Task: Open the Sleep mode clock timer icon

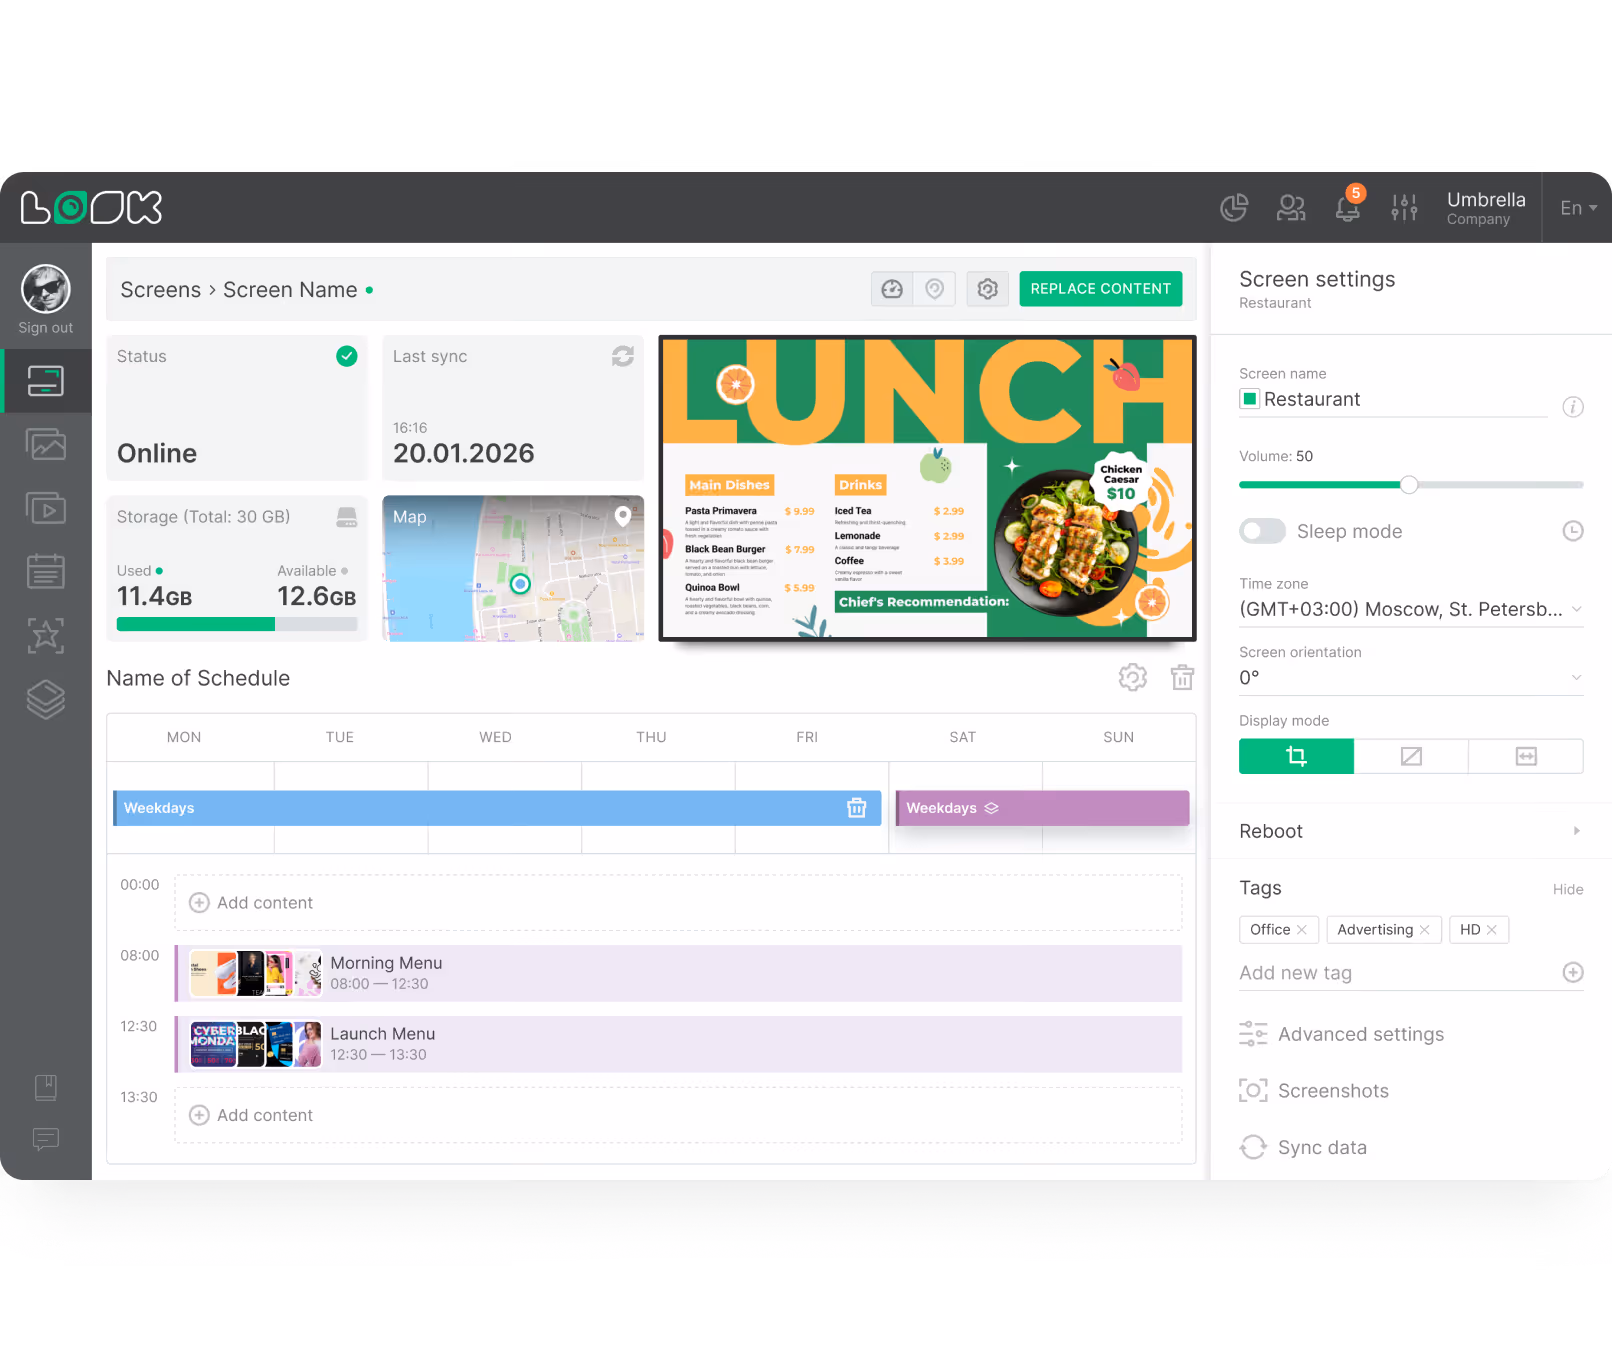Action: [1573, 531]
